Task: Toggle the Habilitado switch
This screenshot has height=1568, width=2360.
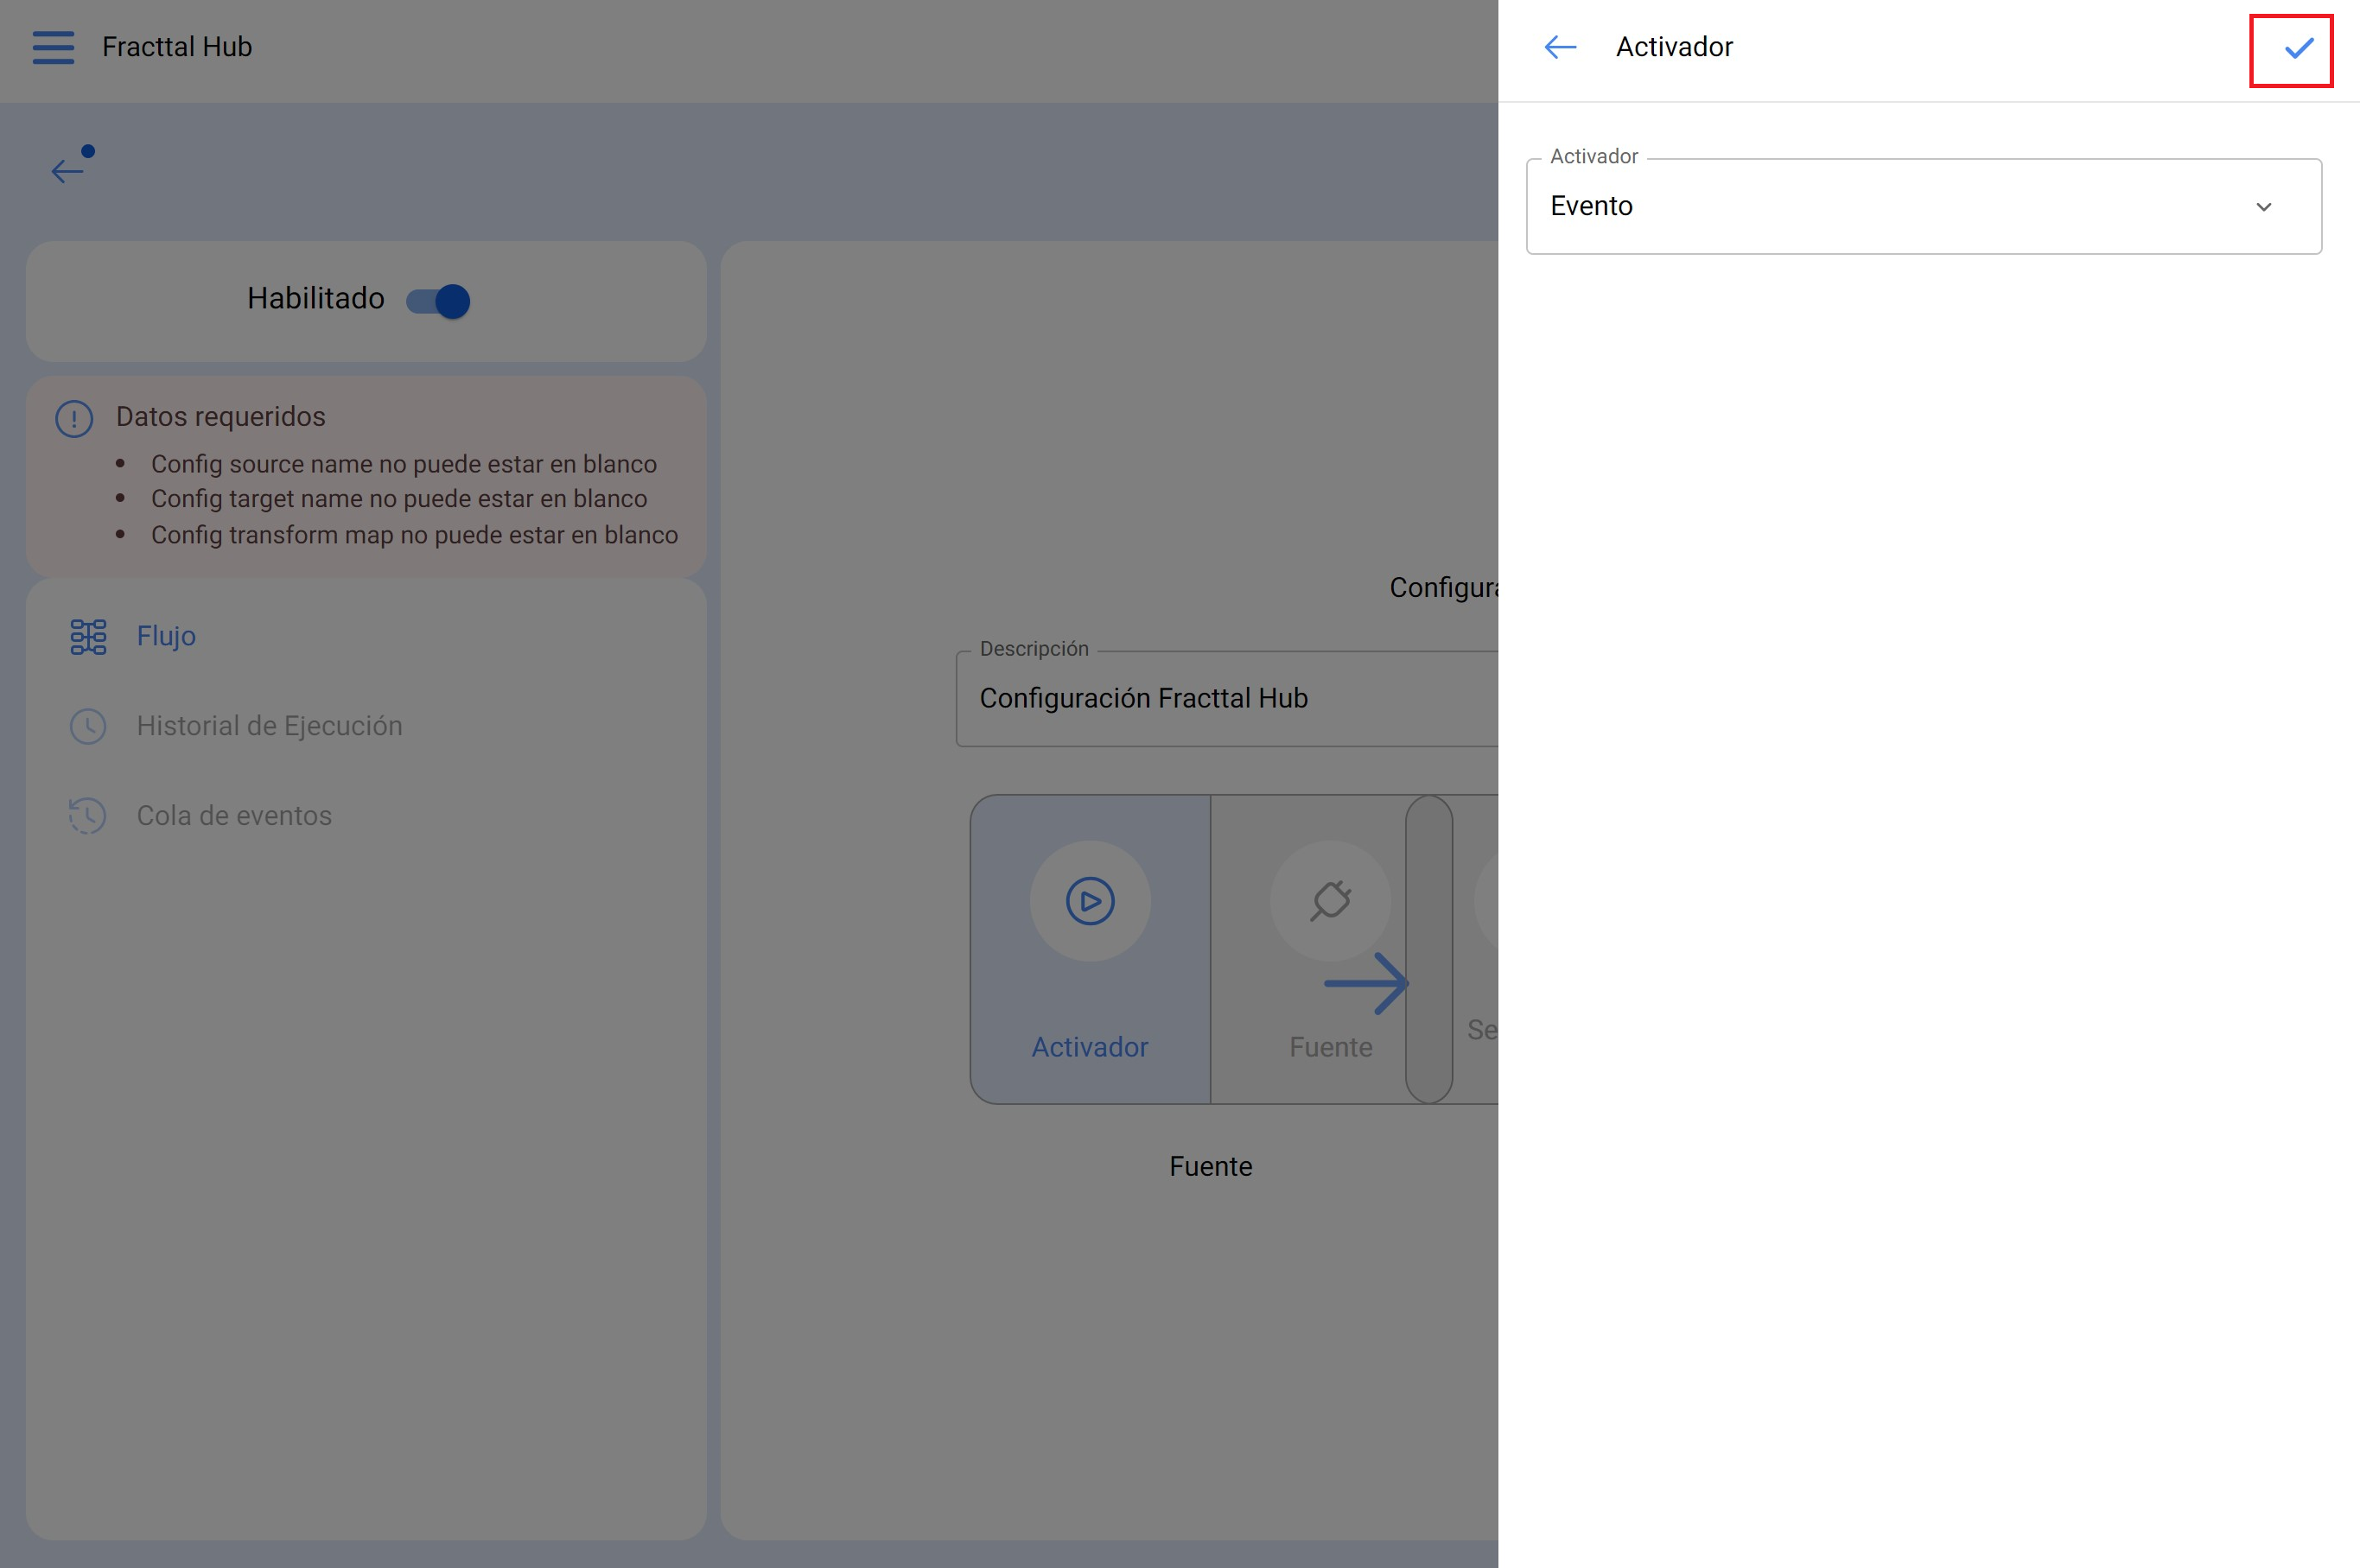Action: pyautogui.click(x=438, y=300)
